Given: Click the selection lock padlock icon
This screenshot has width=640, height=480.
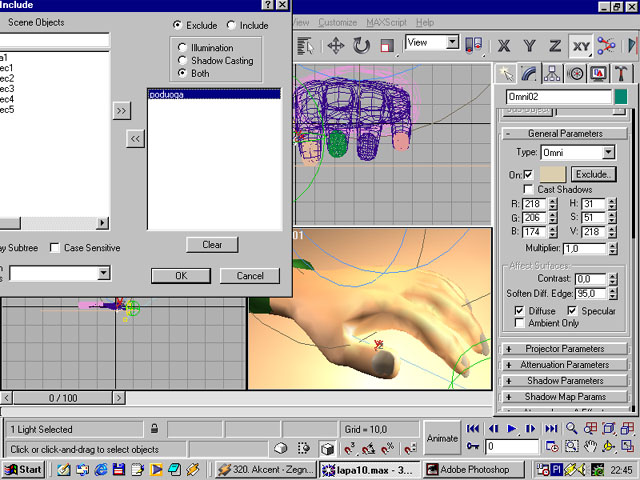Looking at the screenshot, I should [154, 429].
